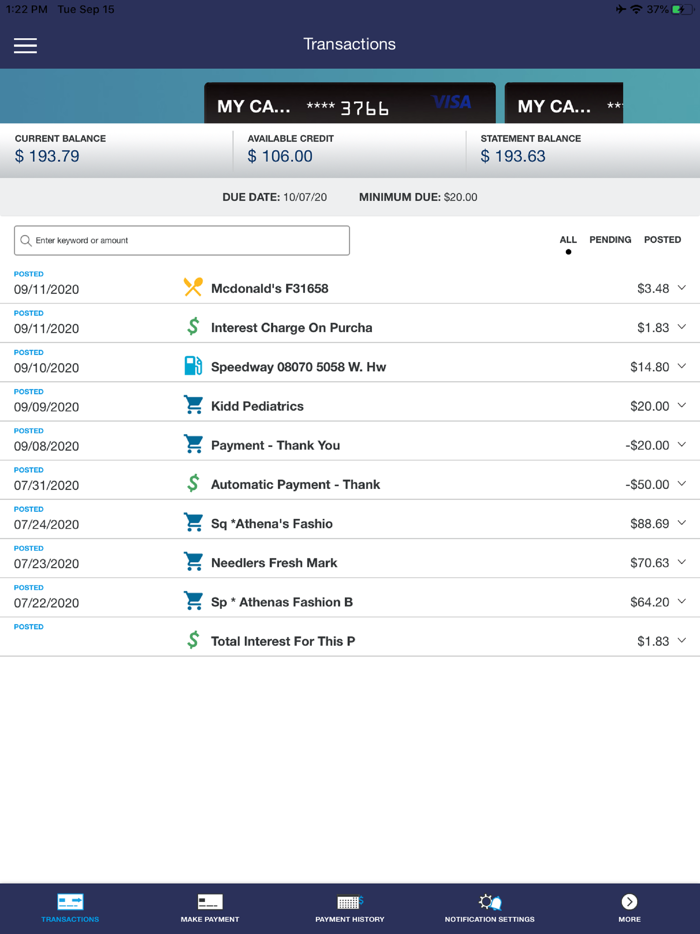Tap the dollar icon beside Total Interest For This P

click(193, 640)
